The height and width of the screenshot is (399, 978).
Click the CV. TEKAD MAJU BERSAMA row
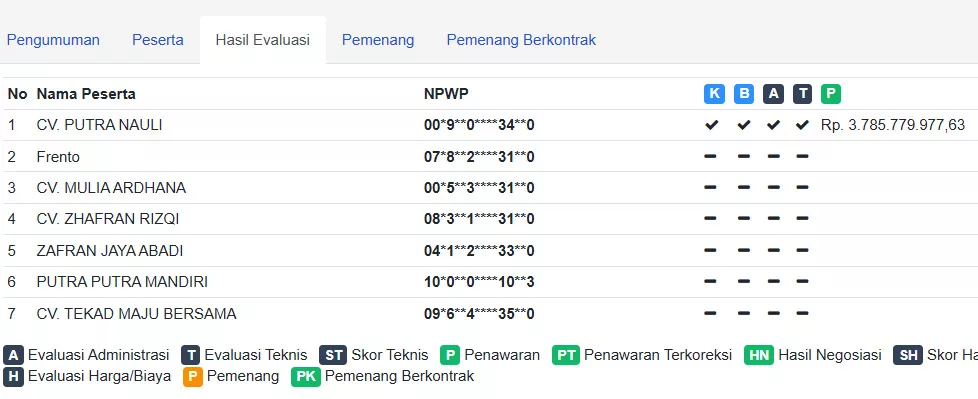[489, 314]
